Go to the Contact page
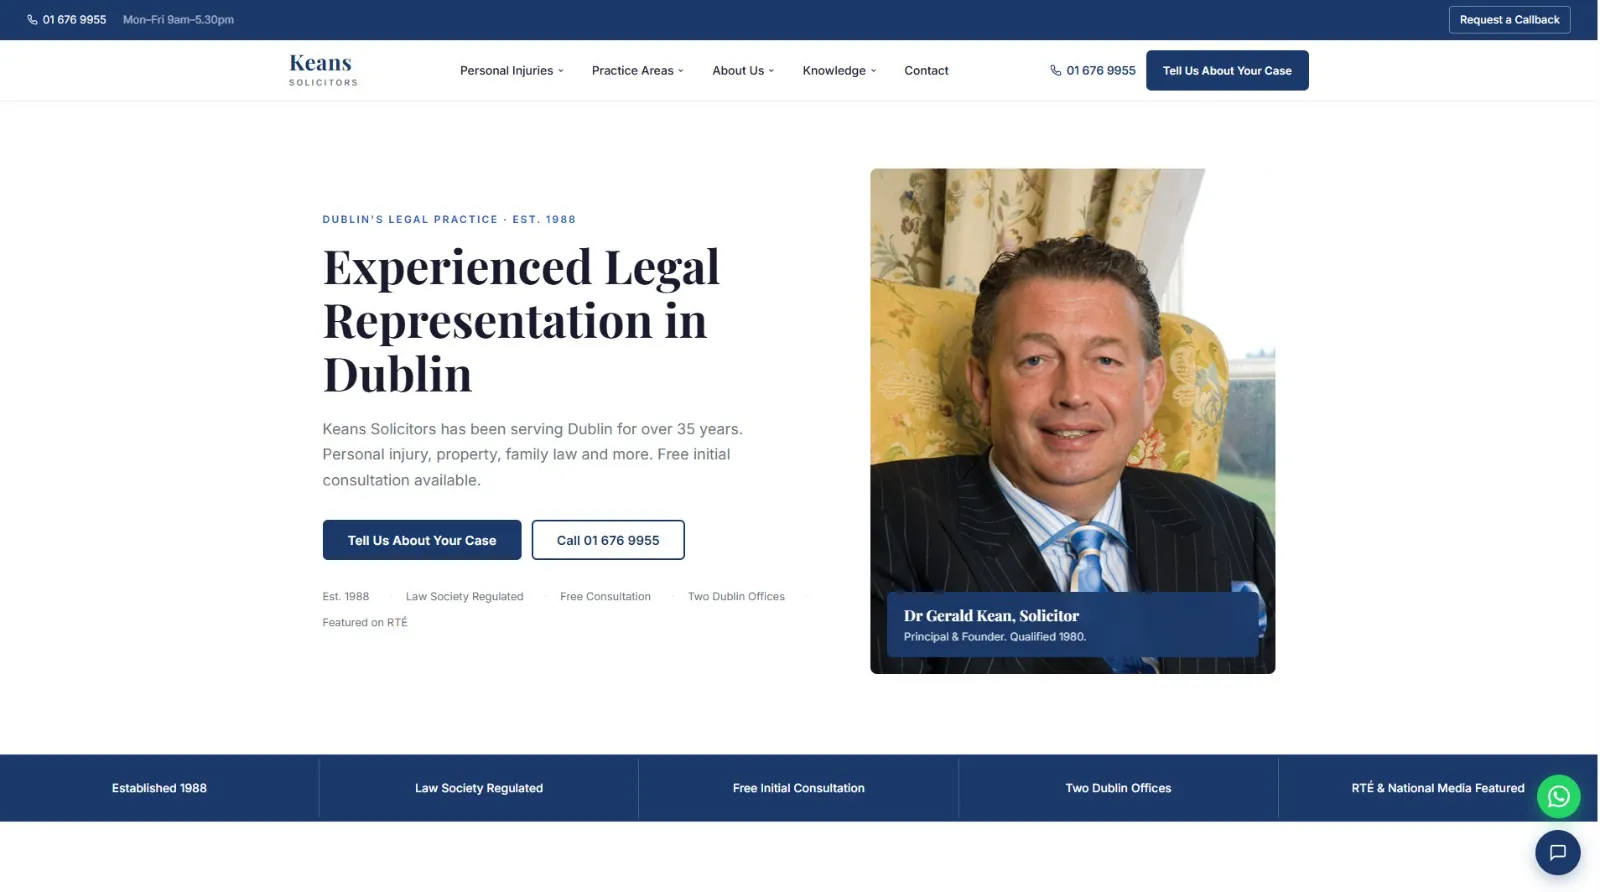This screenshot has height=892, width=1600. [x=926, y=71]
